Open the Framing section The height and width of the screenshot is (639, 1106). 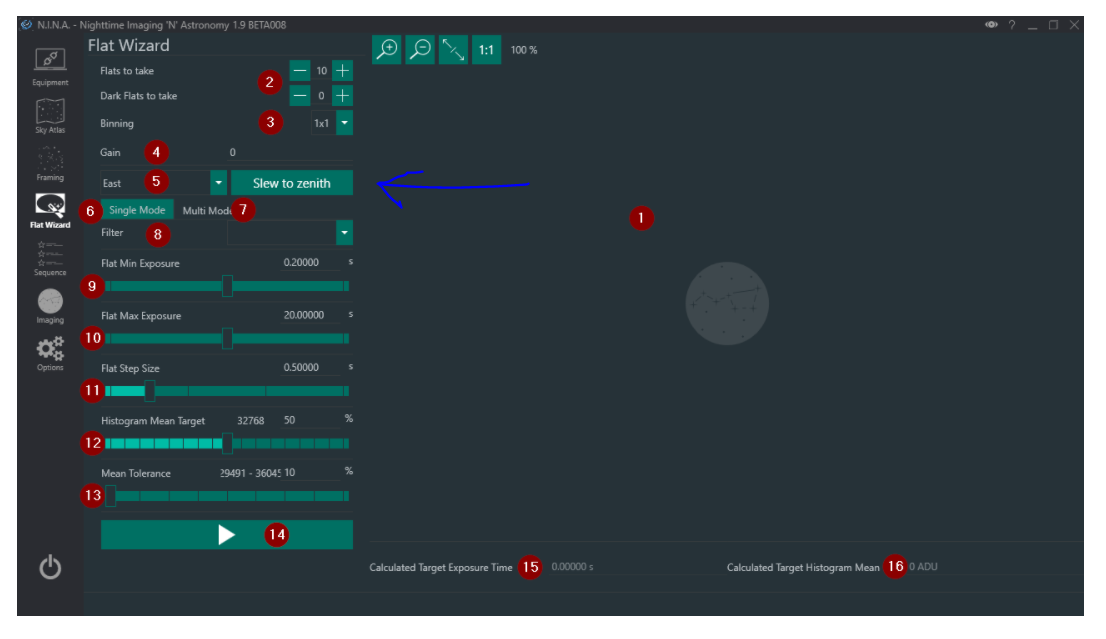[50, 164]
